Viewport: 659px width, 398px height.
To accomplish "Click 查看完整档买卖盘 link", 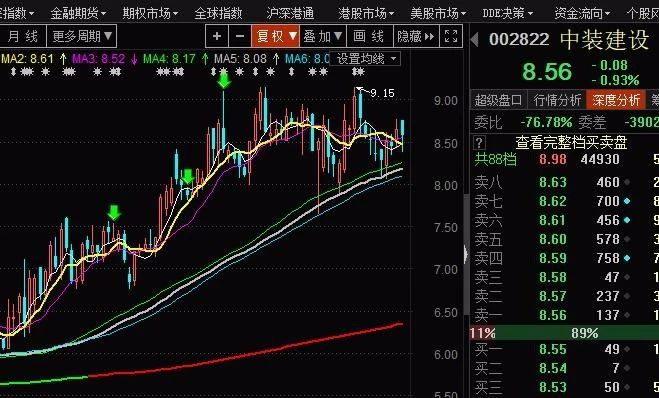I will [571, 143].
